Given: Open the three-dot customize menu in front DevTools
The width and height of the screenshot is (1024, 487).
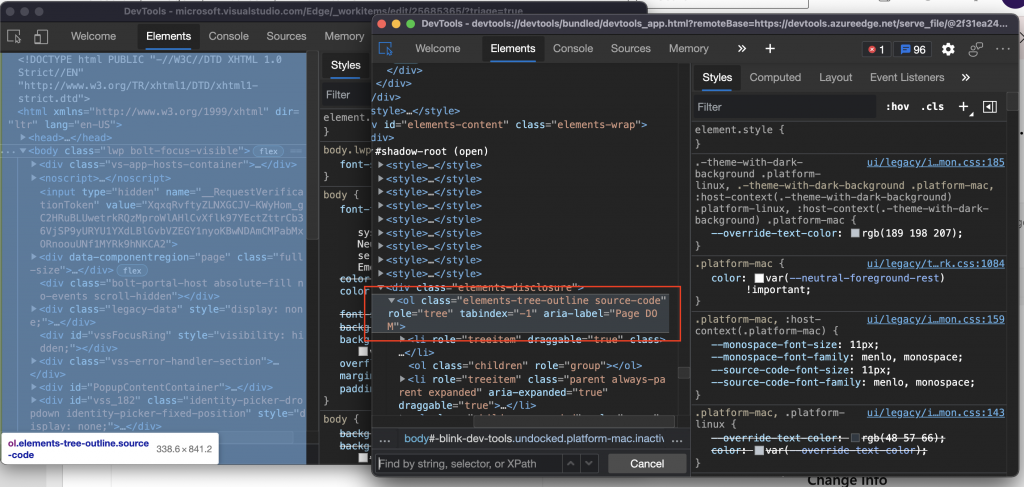Looking at the screenshot, I should tap(1003, 50).
